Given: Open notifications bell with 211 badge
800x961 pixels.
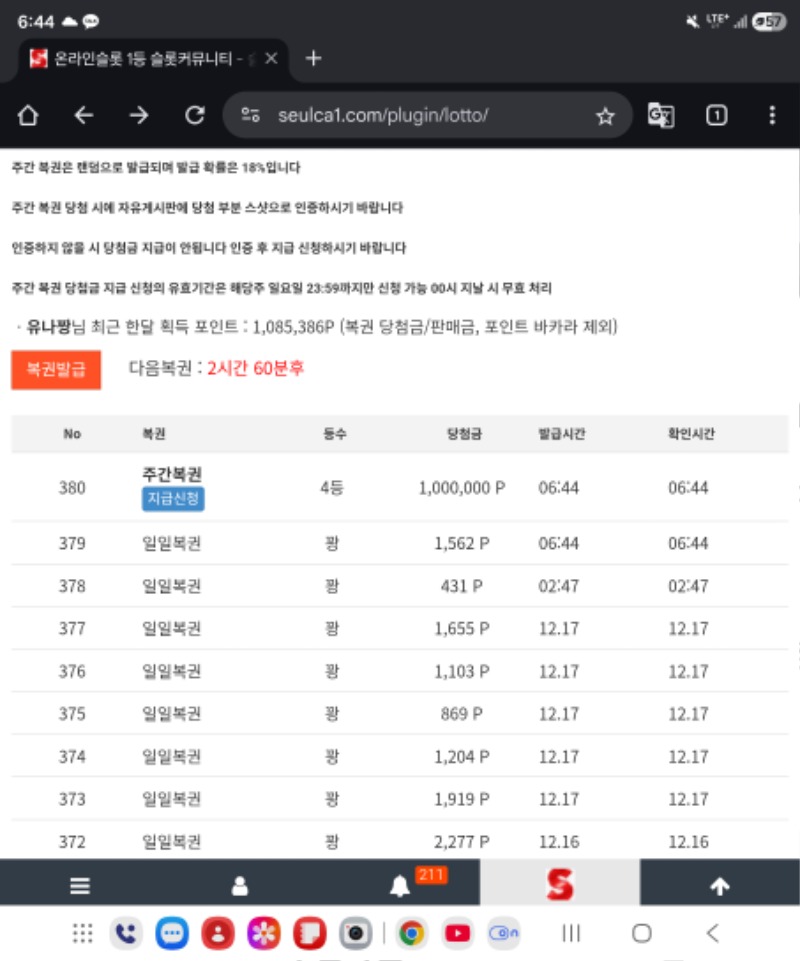Looking at the screenshot, I should 401,886.
